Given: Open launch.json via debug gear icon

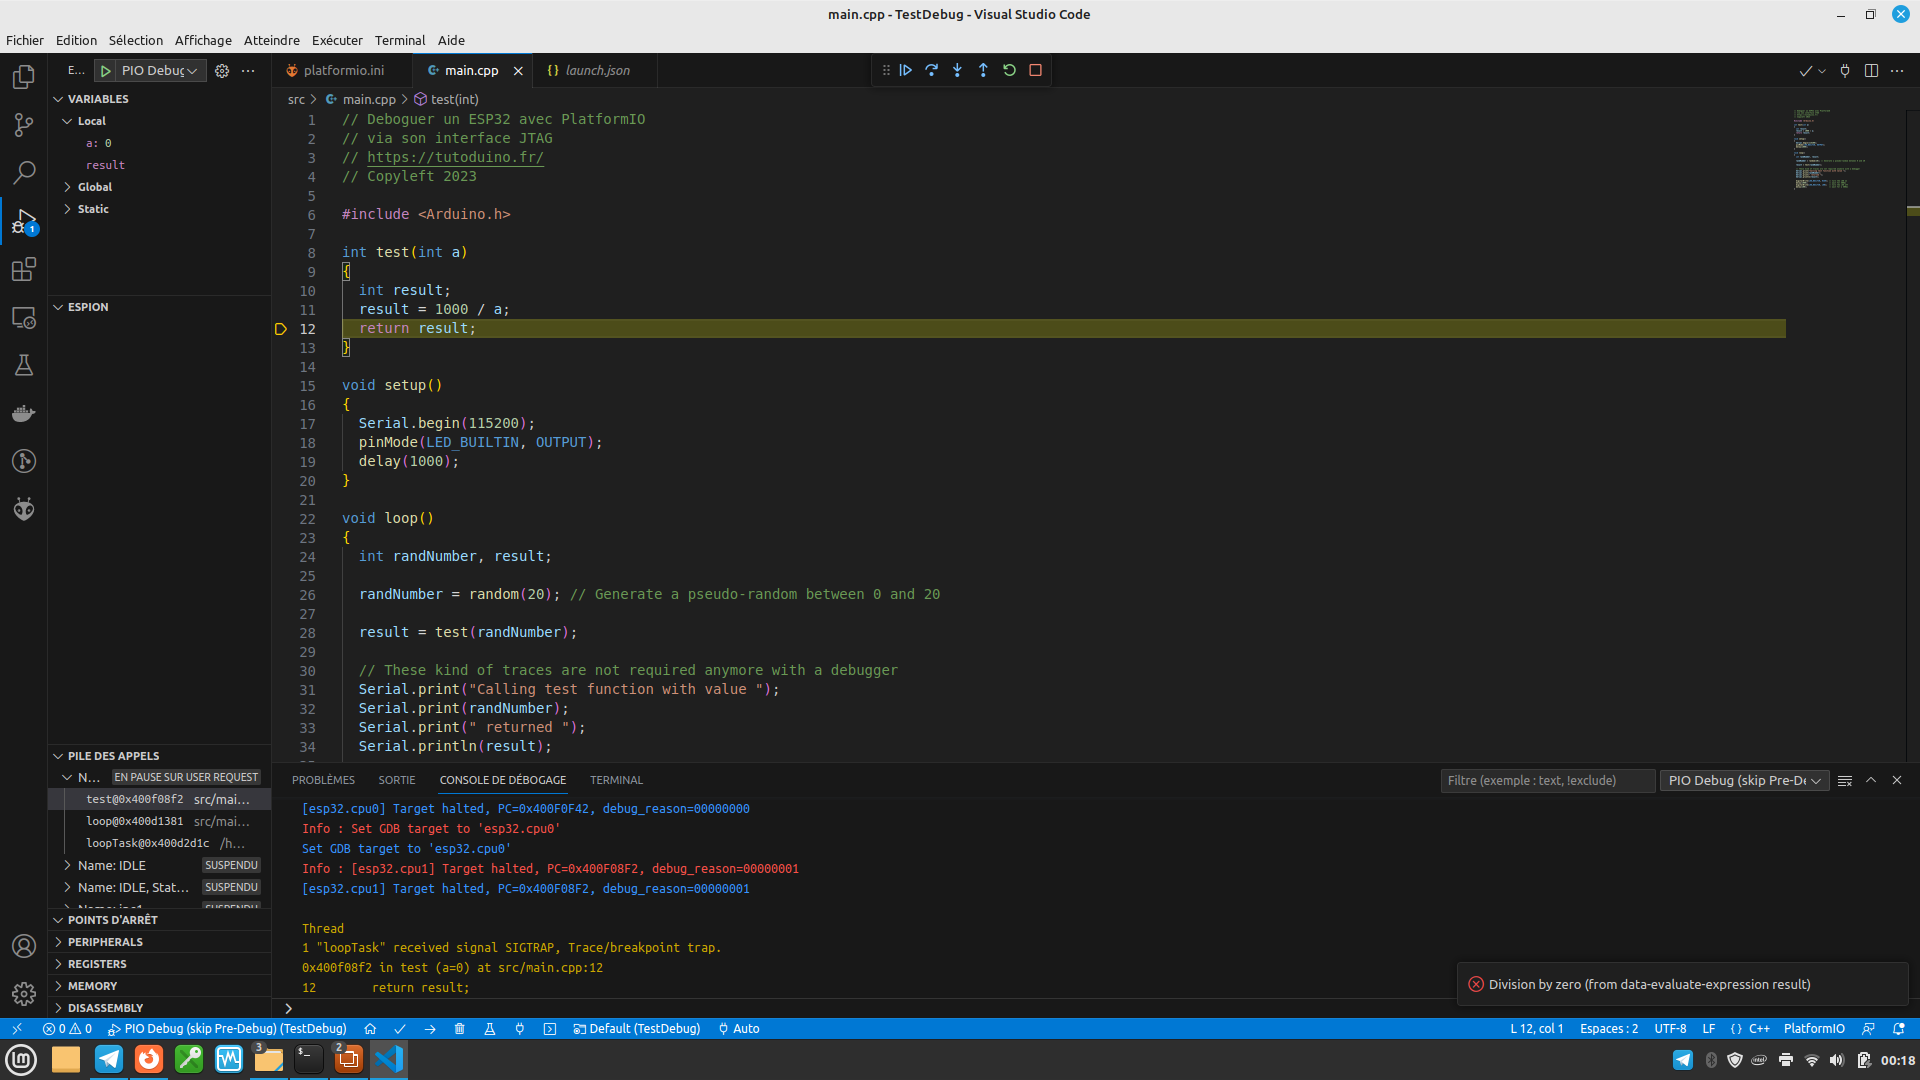Looking at the screenshot, I should 222,71.
